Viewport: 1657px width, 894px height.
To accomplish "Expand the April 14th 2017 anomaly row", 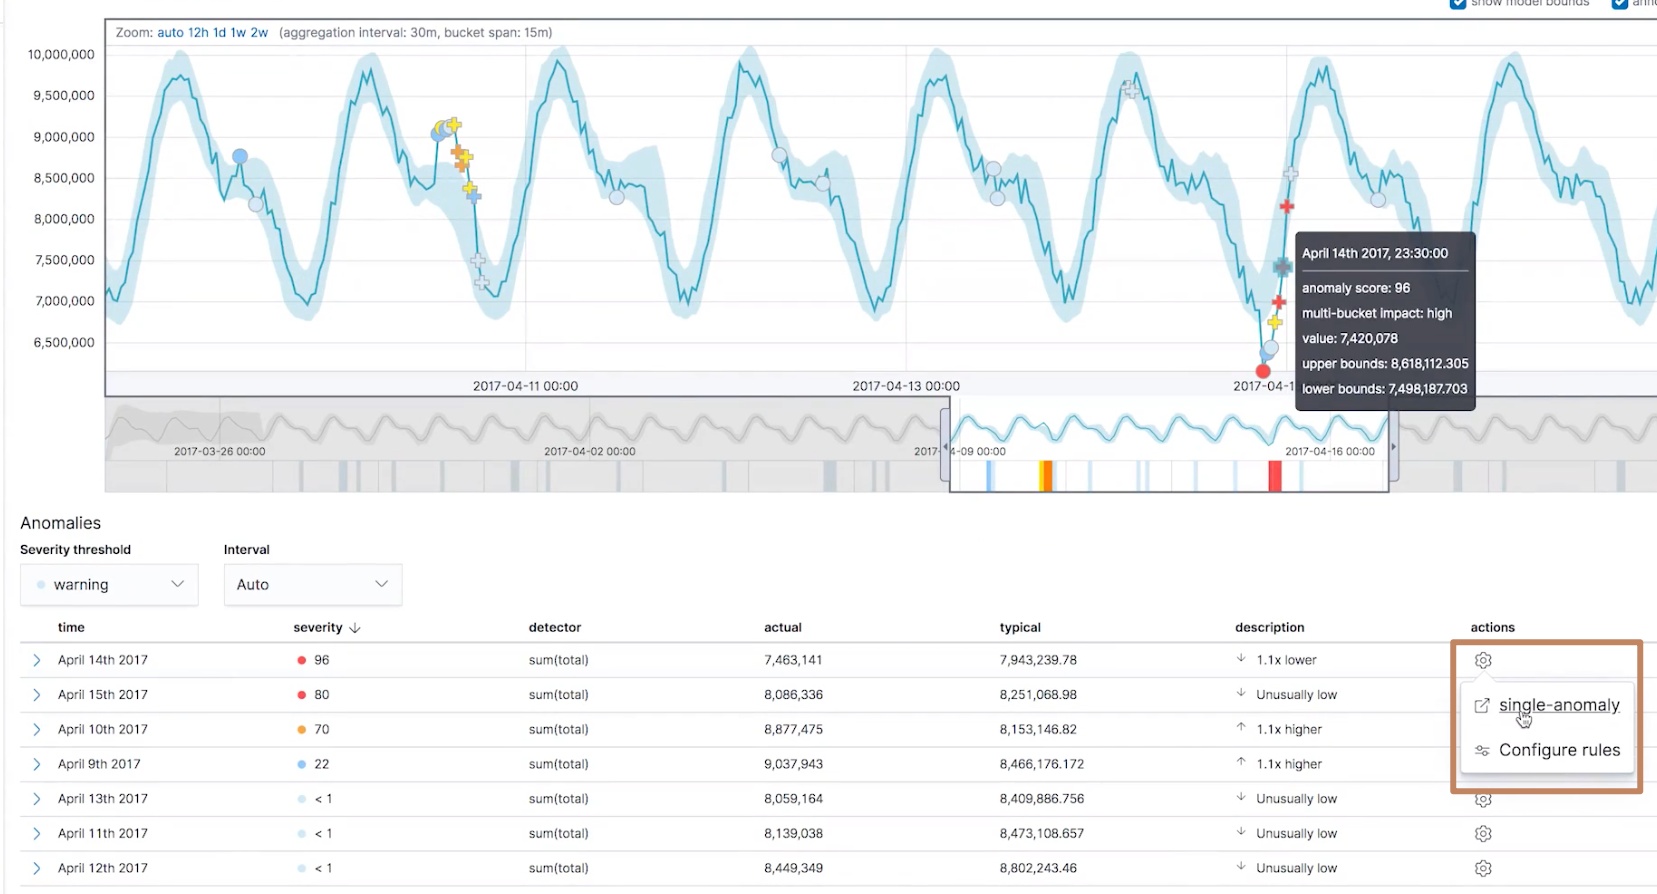I will tap(37, 660).
